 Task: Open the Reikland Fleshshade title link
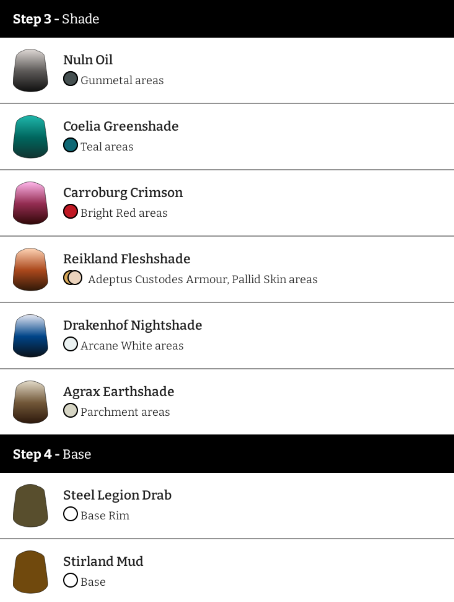coord(127,259)
